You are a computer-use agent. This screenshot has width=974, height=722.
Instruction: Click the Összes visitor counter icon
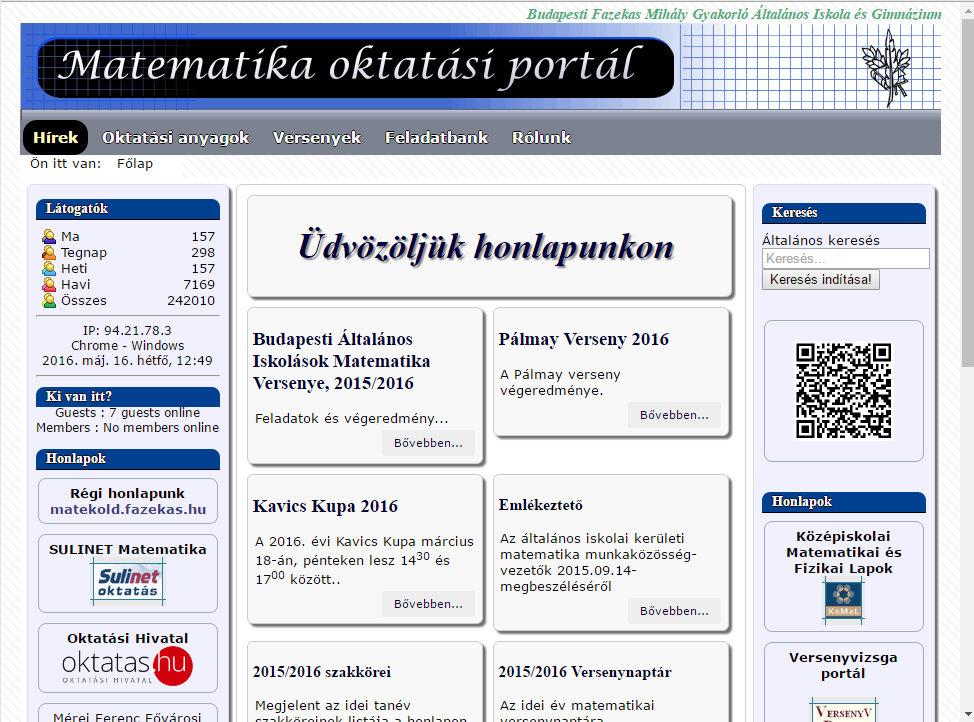(48, 301)
